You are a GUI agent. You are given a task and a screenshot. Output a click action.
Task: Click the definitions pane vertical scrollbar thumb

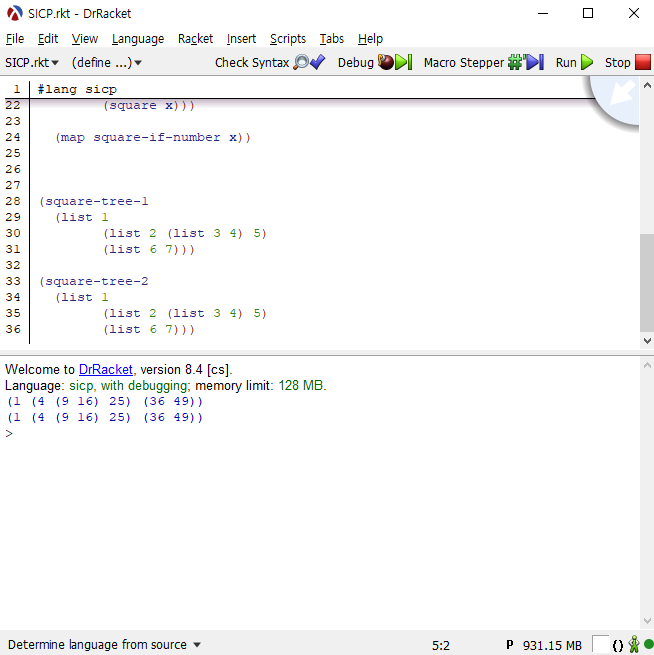646,282
